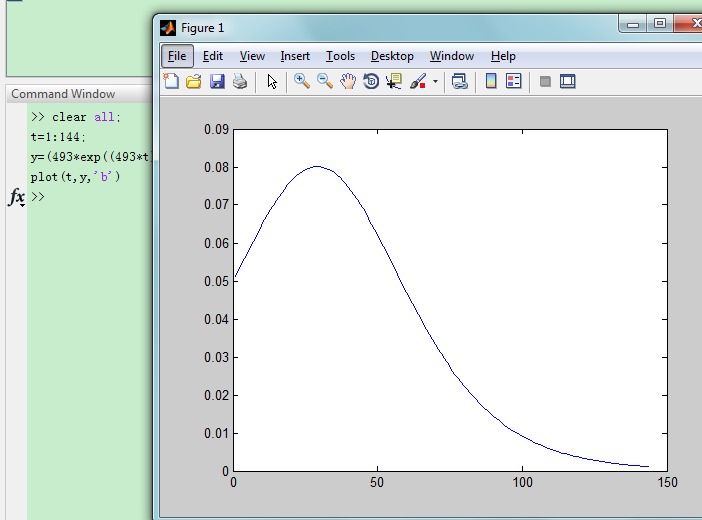Enable the Rotate 3D tool
702x520 pixels.
pyautogui.click(x=371, y=82)
